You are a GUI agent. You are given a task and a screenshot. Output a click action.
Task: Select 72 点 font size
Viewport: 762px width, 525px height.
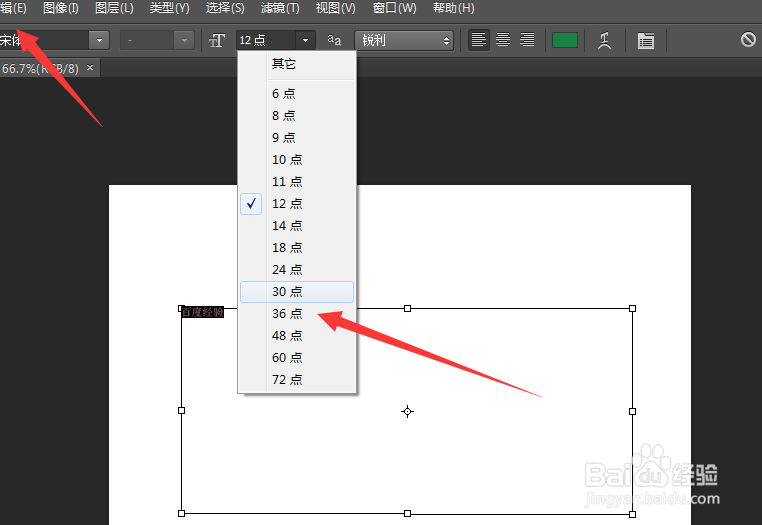click(297, 380)
